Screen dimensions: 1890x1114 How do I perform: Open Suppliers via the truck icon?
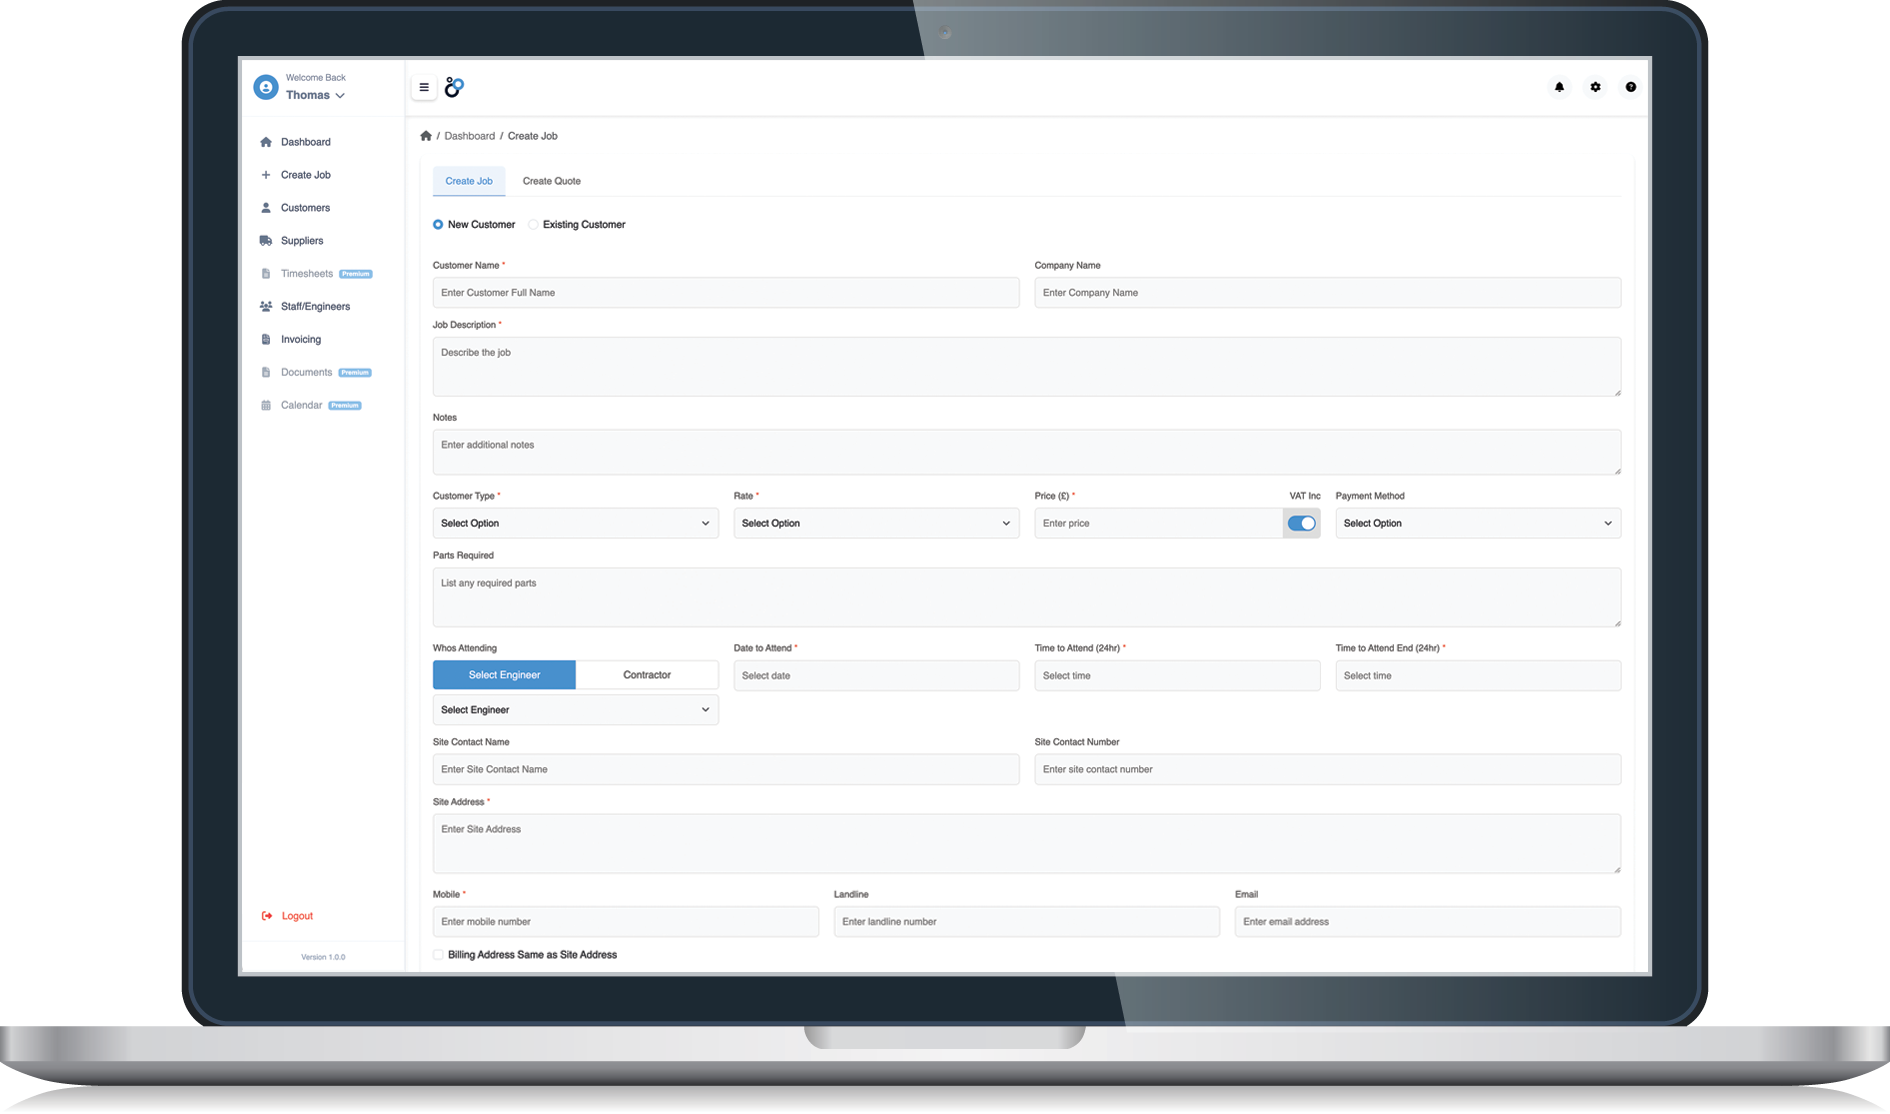[266, 241]
